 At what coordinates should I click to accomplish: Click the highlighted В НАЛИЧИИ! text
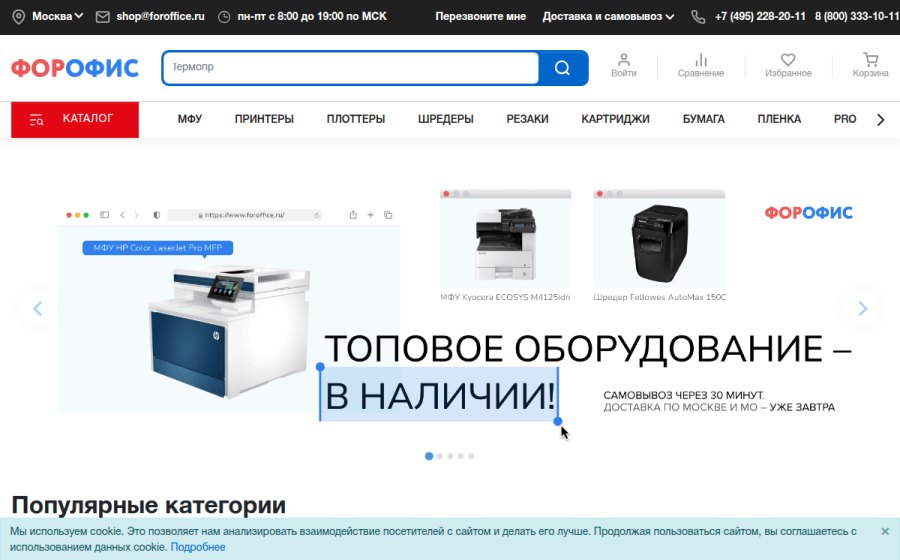pyautogui.click(x=440, y=396)
